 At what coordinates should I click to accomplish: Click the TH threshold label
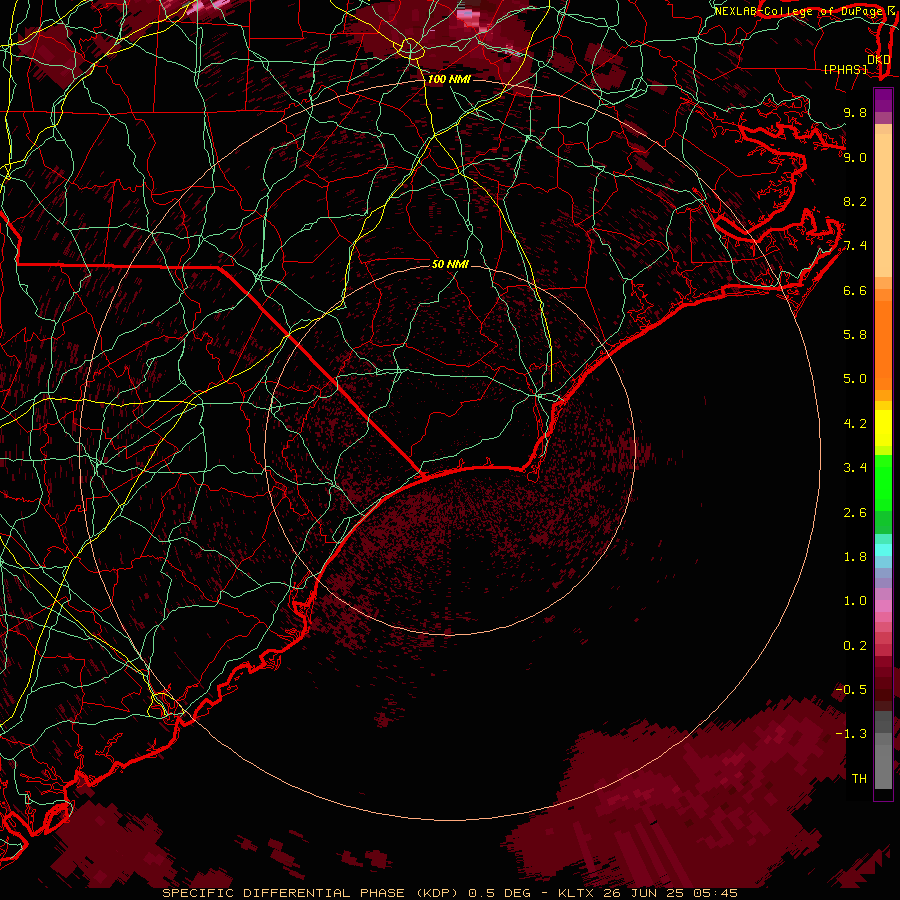click(859, 778)
